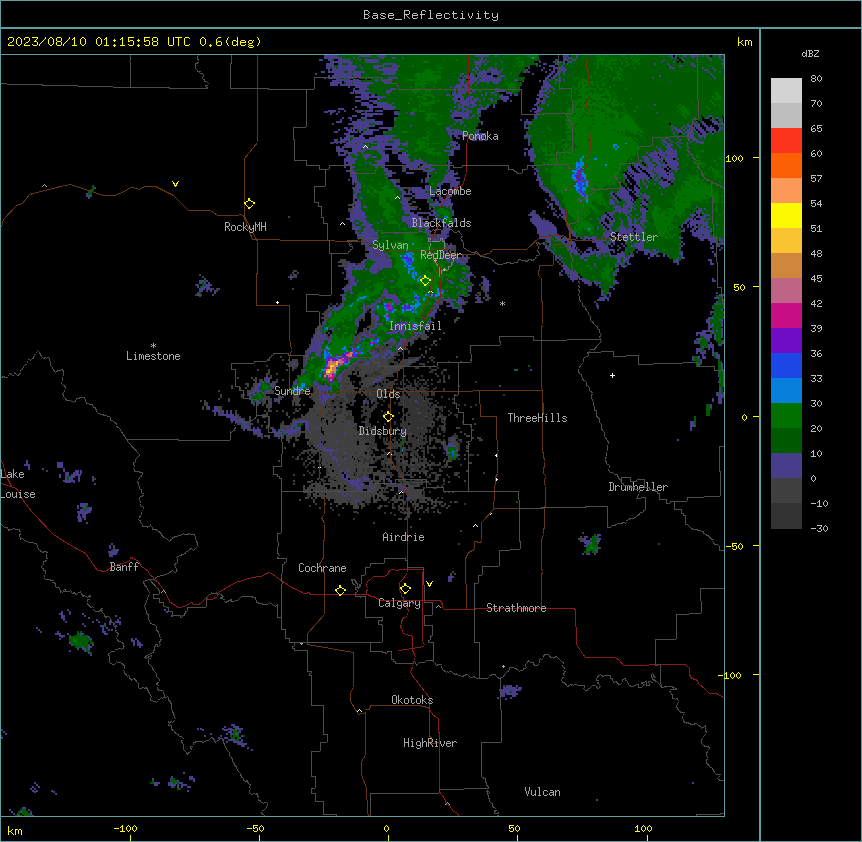Click the ThreeHills label
The image size is (862, 842).
(538, 418)
